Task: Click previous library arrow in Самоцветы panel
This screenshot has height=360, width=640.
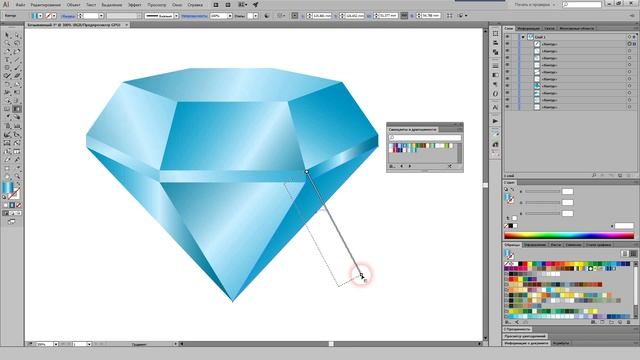Action: point(402,166)
